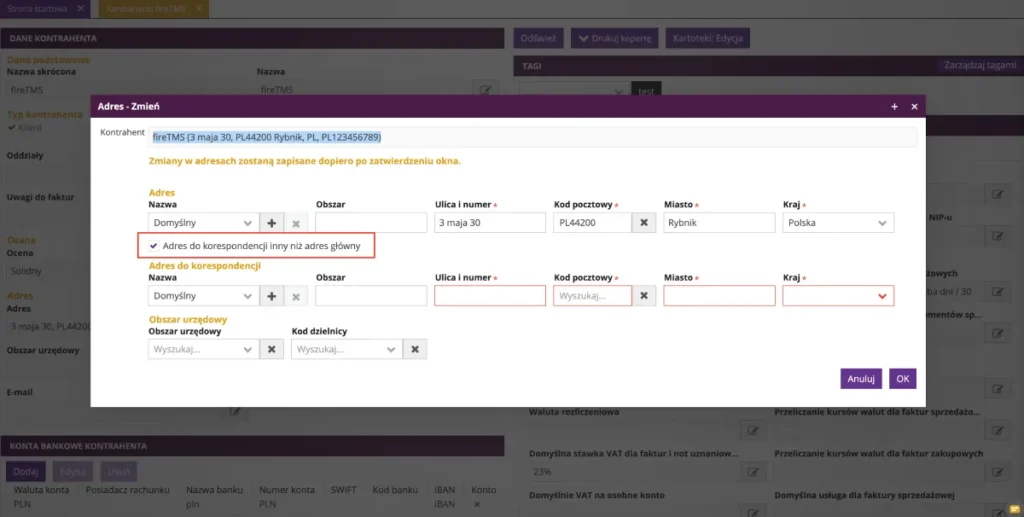1024x517 pixels.
Task: Switch to the Kontrahent: fireTMS tab
Action: (146, 8)
